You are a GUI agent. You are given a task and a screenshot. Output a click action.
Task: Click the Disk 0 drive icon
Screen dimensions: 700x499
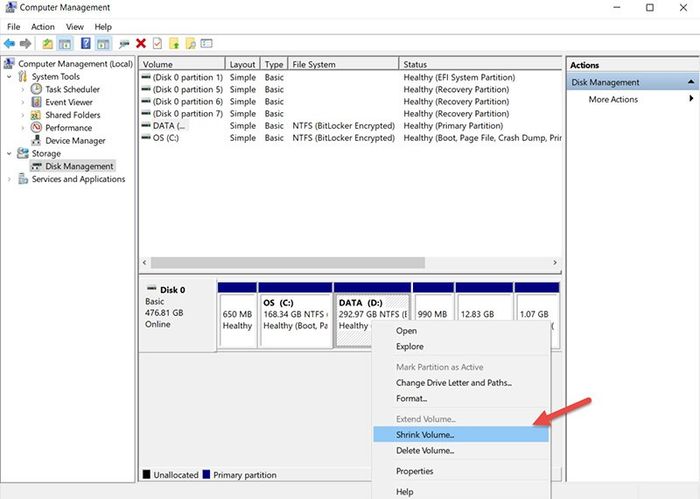click(152, 289)
